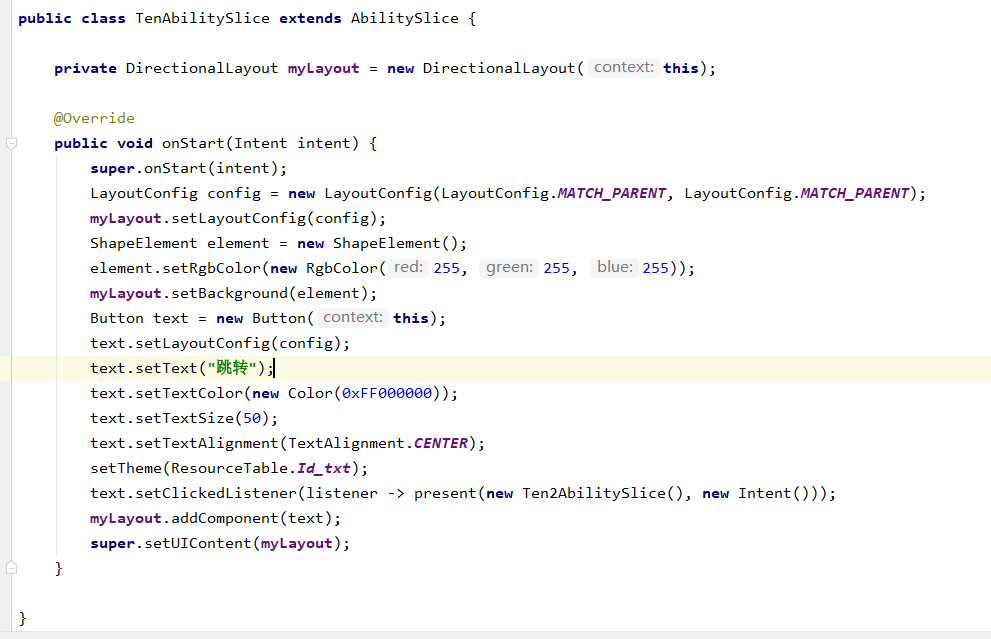Click the config variable in its LayoutConfig declaration
Viewport: 991px width, 639px height.
(x=234, y=193)
